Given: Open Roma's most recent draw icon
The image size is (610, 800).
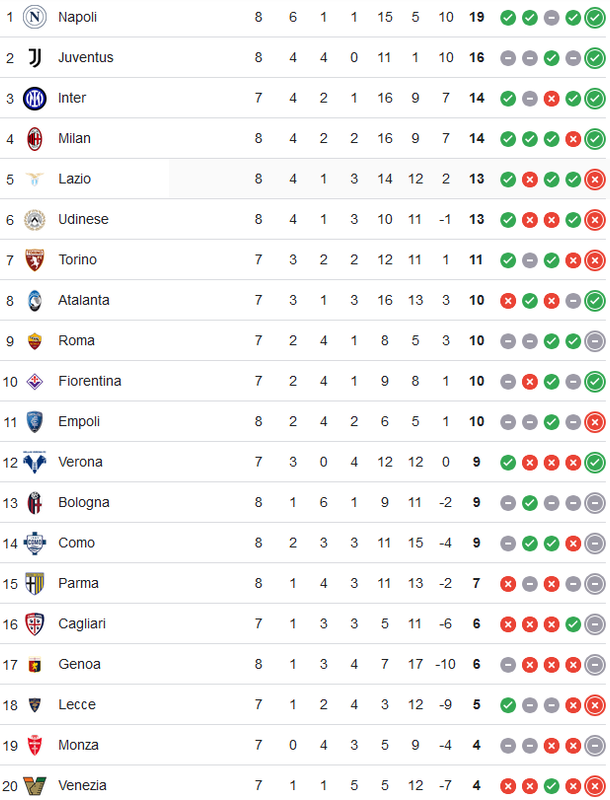Looking at the screenshot, I should (595, 341).
